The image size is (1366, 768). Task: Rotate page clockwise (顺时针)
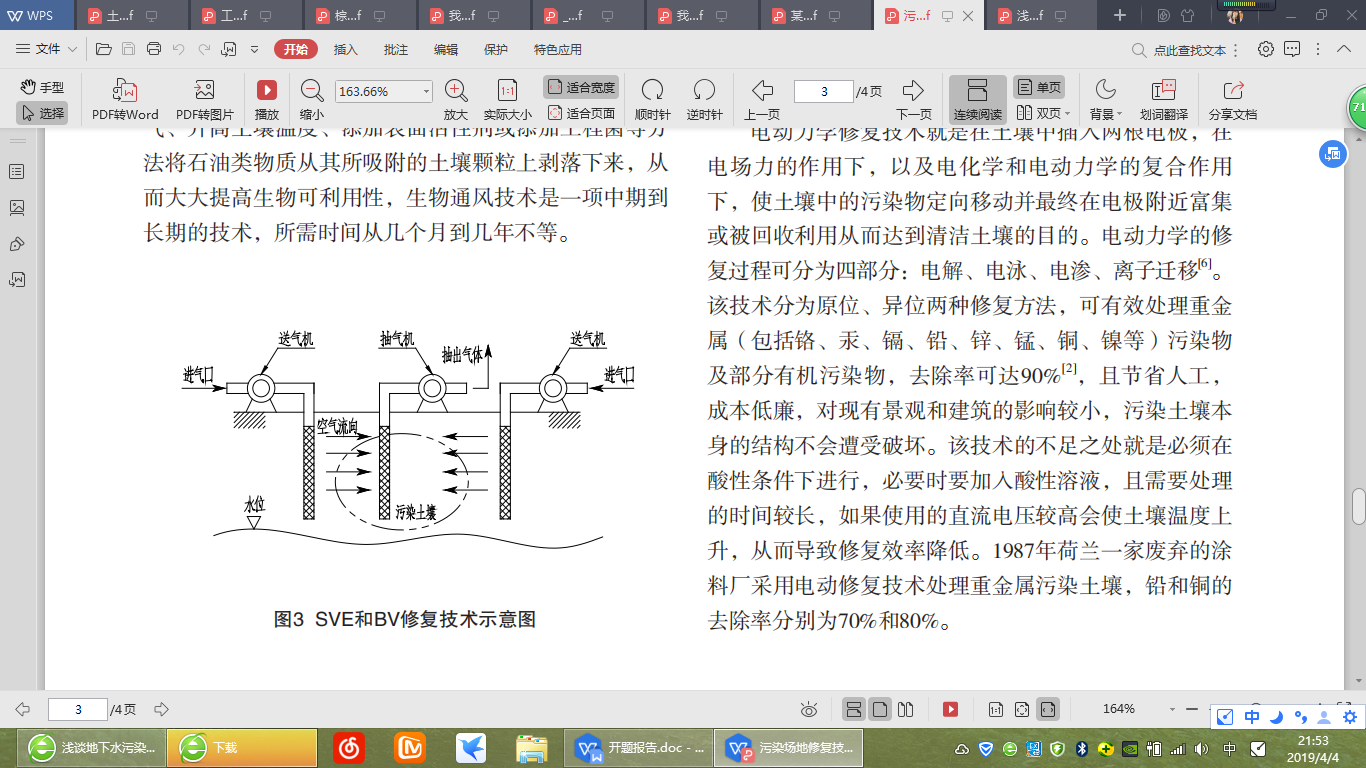pos(653,99)
